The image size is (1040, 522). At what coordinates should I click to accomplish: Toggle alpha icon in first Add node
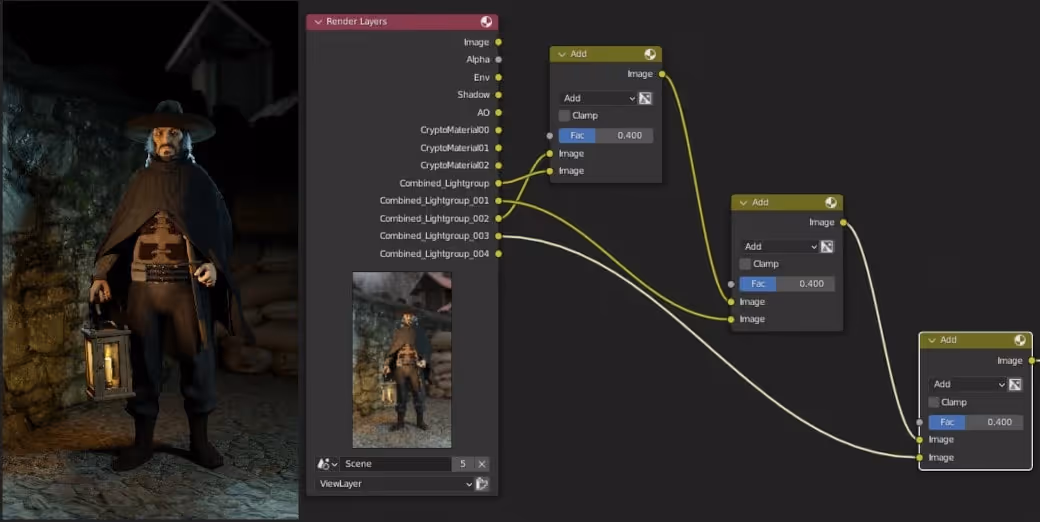pyautogui.click(x=645, y=98)
